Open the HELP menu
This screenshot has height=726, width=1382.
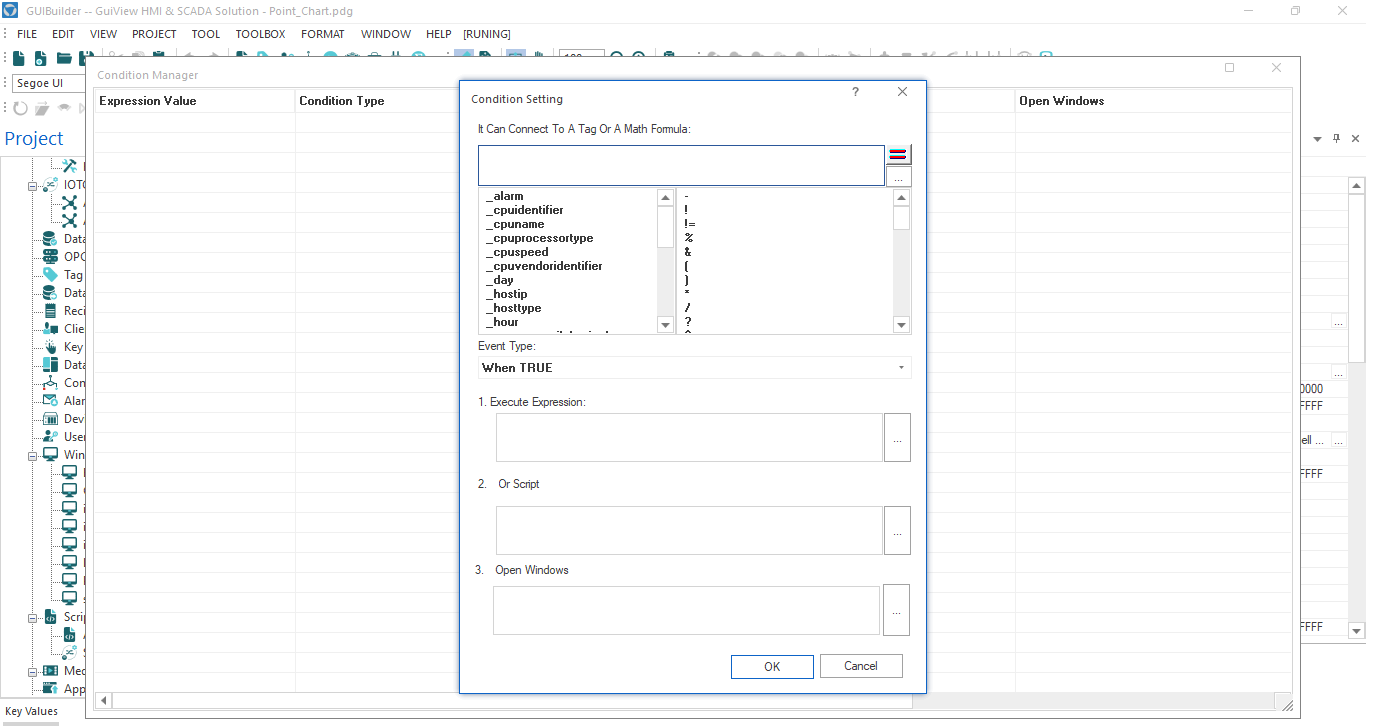438,34
